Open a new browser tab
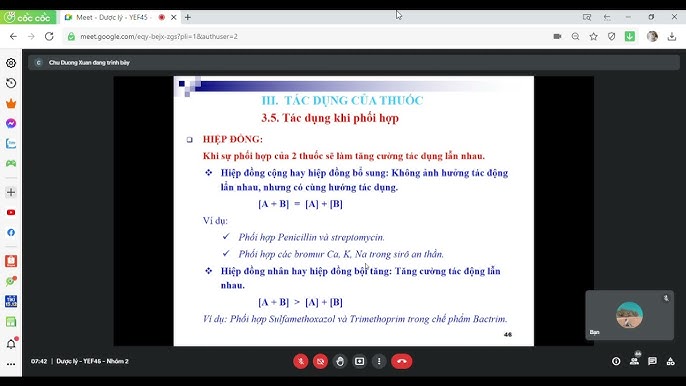 188,17
